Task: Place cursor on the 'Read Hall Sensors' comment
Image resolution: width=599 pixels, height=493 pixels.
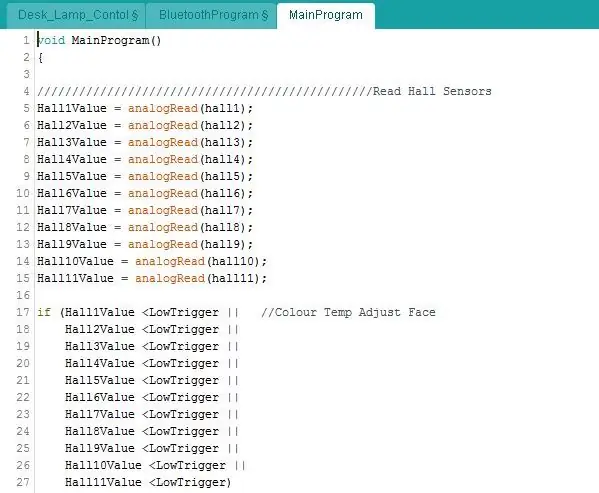Action: coord(432,91)
